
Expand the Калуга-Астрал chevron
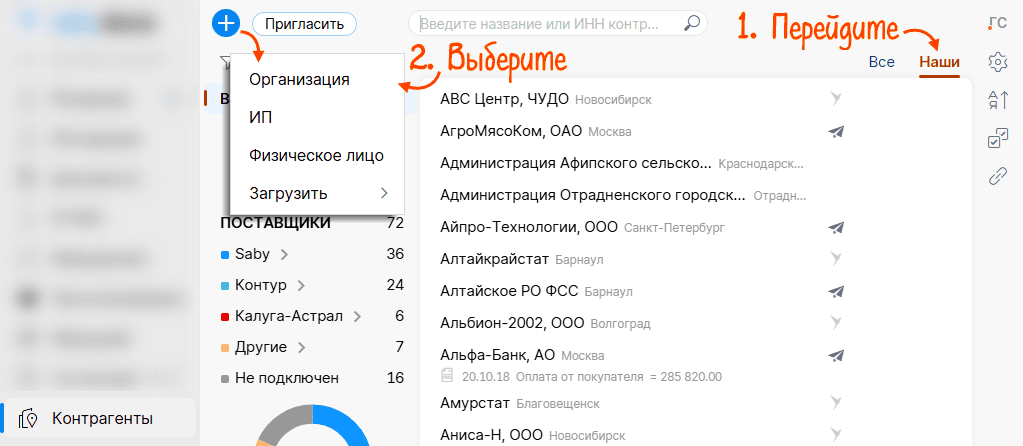pyautogui.click(x=357, y=317)
